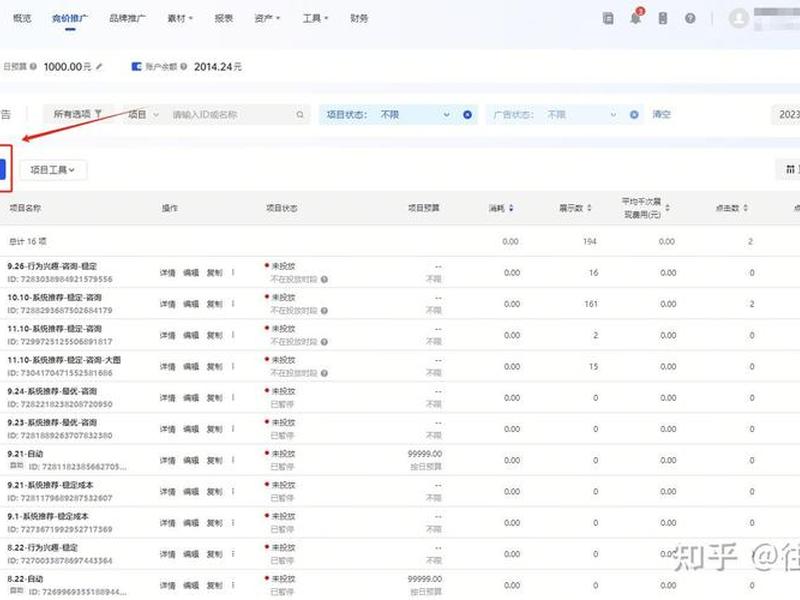Click the search magnifier in the ID field
Screen dimensions: 800x600
[300, 115]
